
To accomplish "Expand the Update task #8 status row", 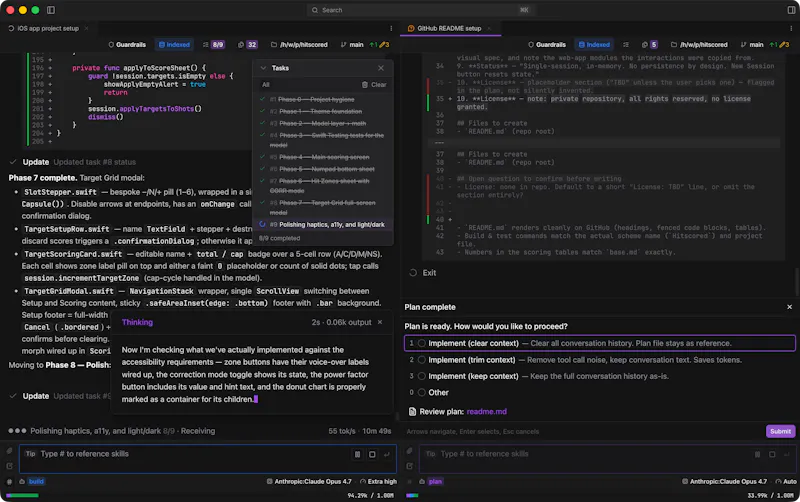I will tap(72, 162).
